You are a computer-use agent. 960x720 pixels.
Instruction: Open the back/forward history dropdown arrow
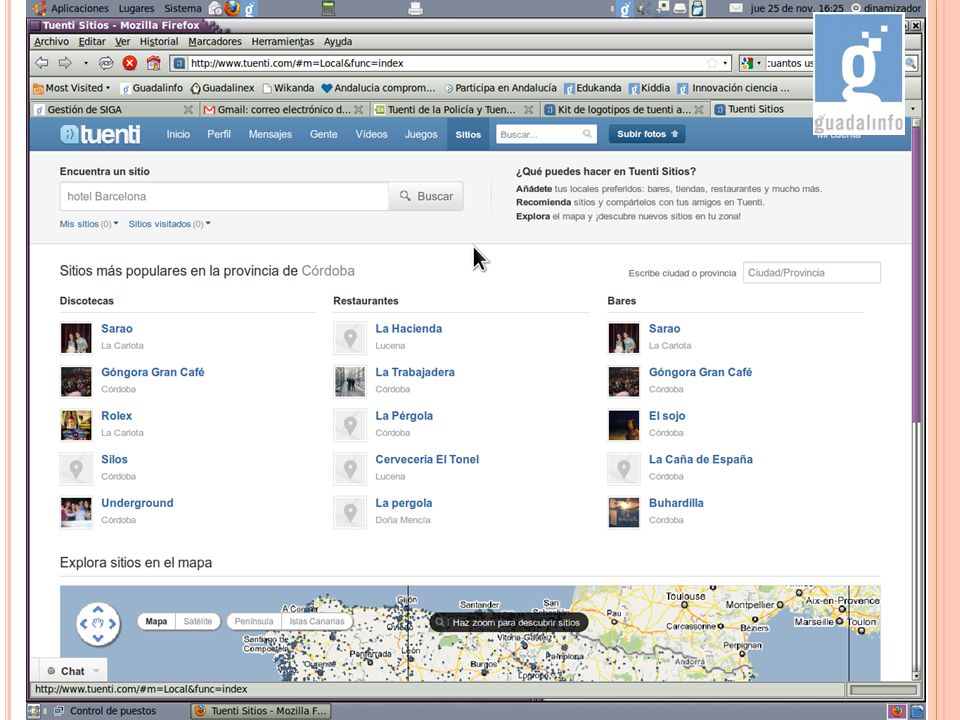[x=86, y=63]
